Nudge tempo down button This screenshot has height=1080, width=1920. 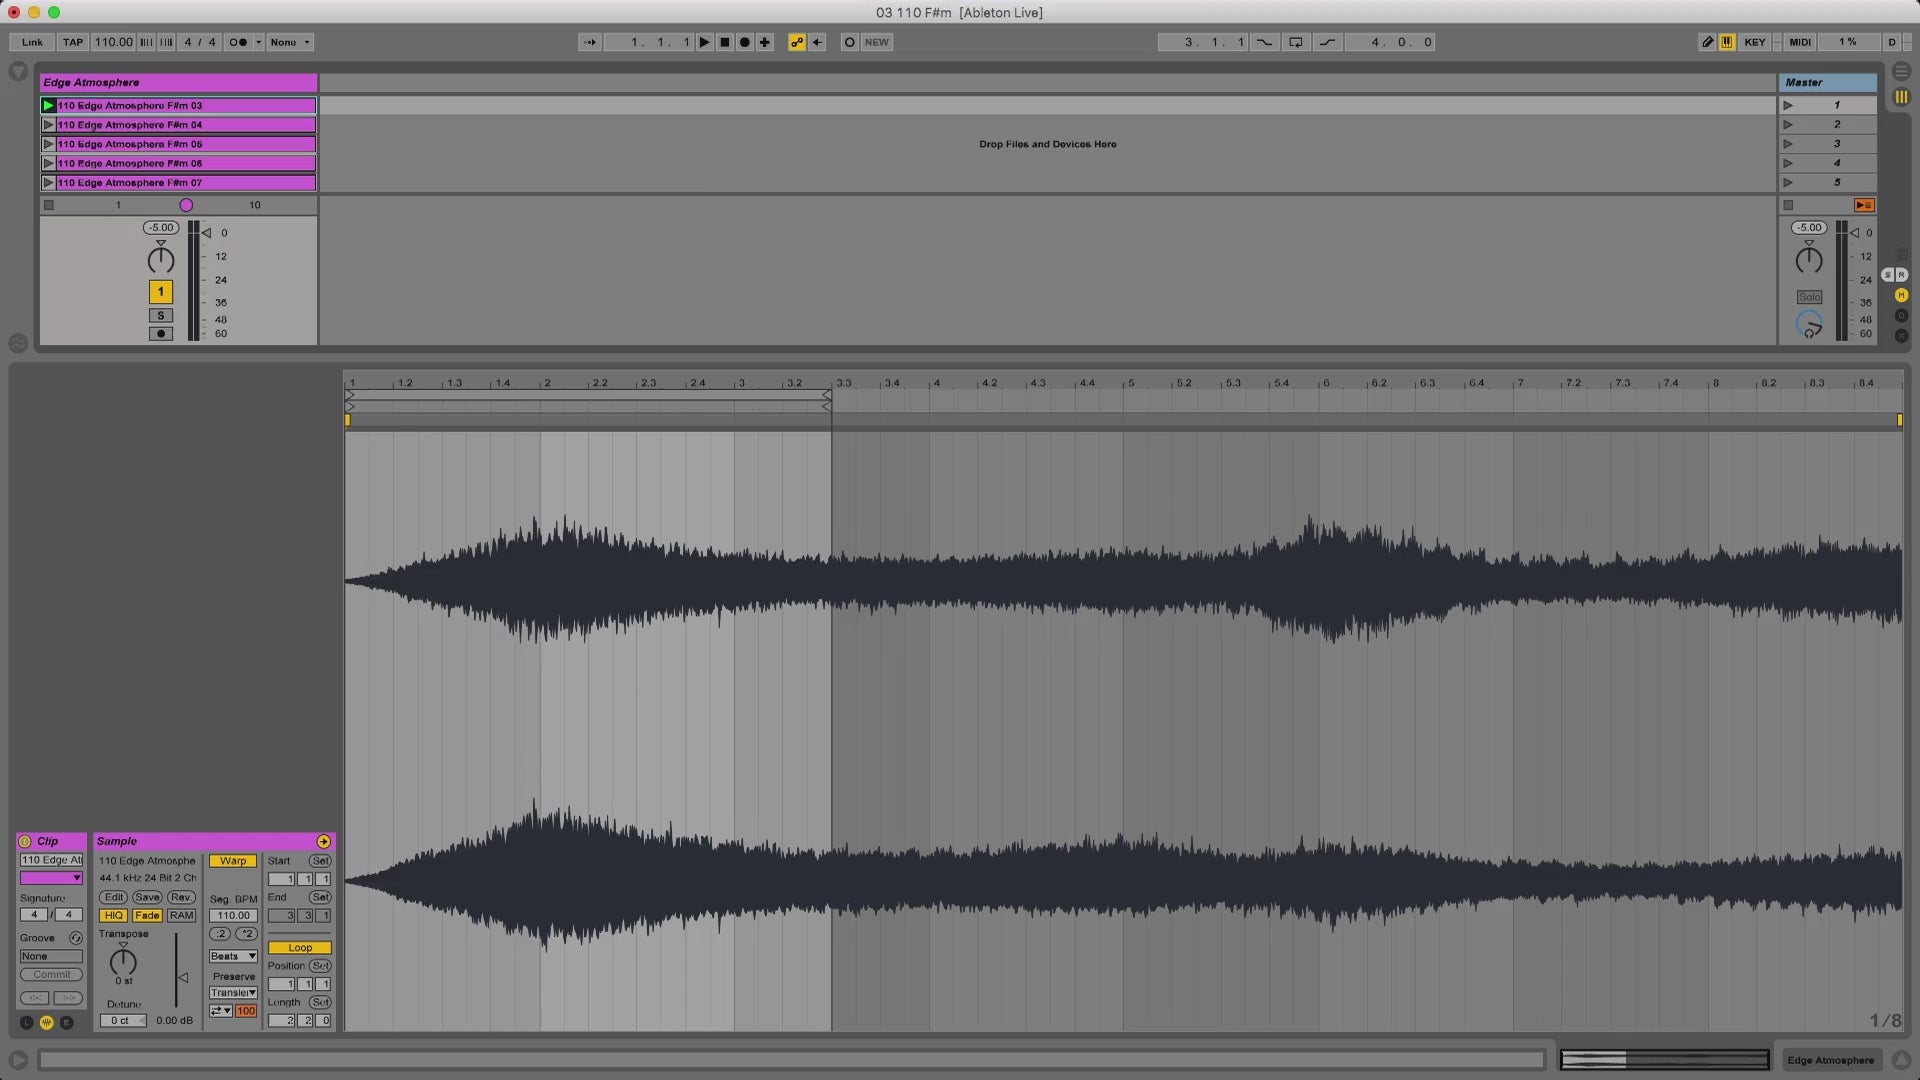[x=146, y=42]
